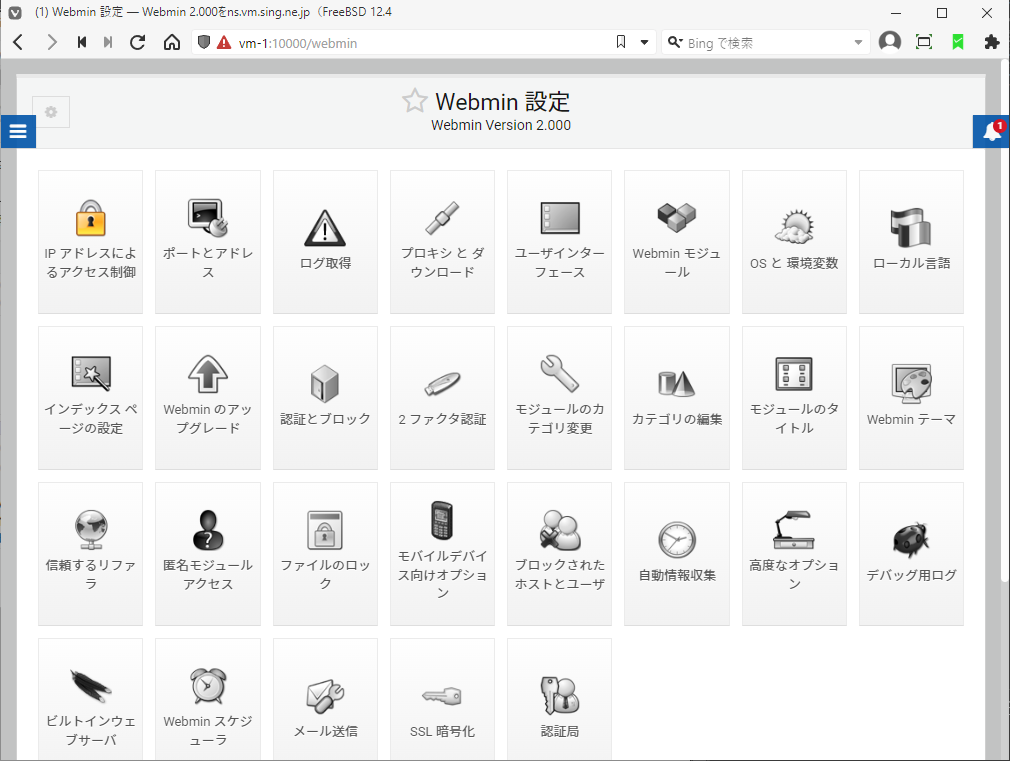Screen dimensions: 1010x761
Task: Expand address bar history dropdown
Action: pos(644,43)
